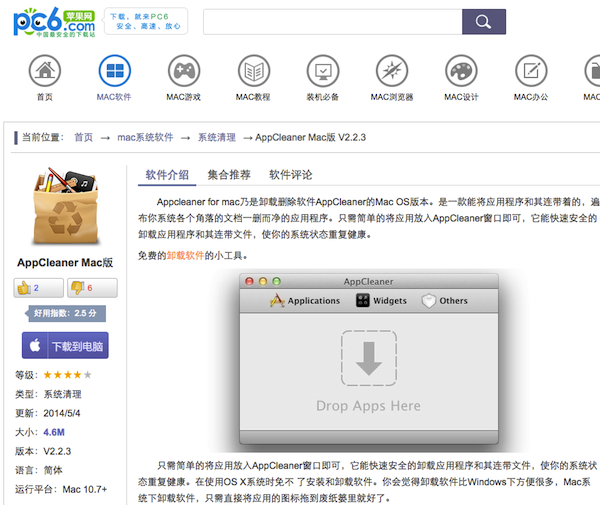The height and width of the screenshot is (505, 600).
Task: Go to pc6.com logo homepage
Action: click(x=54, y=22)
